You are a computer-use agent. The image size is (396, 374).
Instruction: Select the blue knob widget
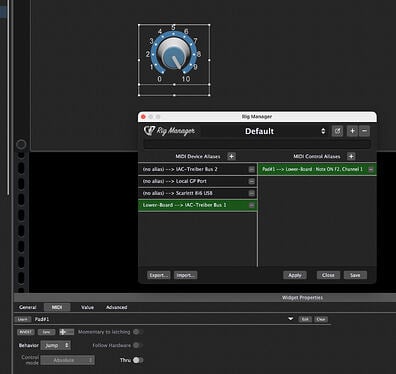[173, 54]
